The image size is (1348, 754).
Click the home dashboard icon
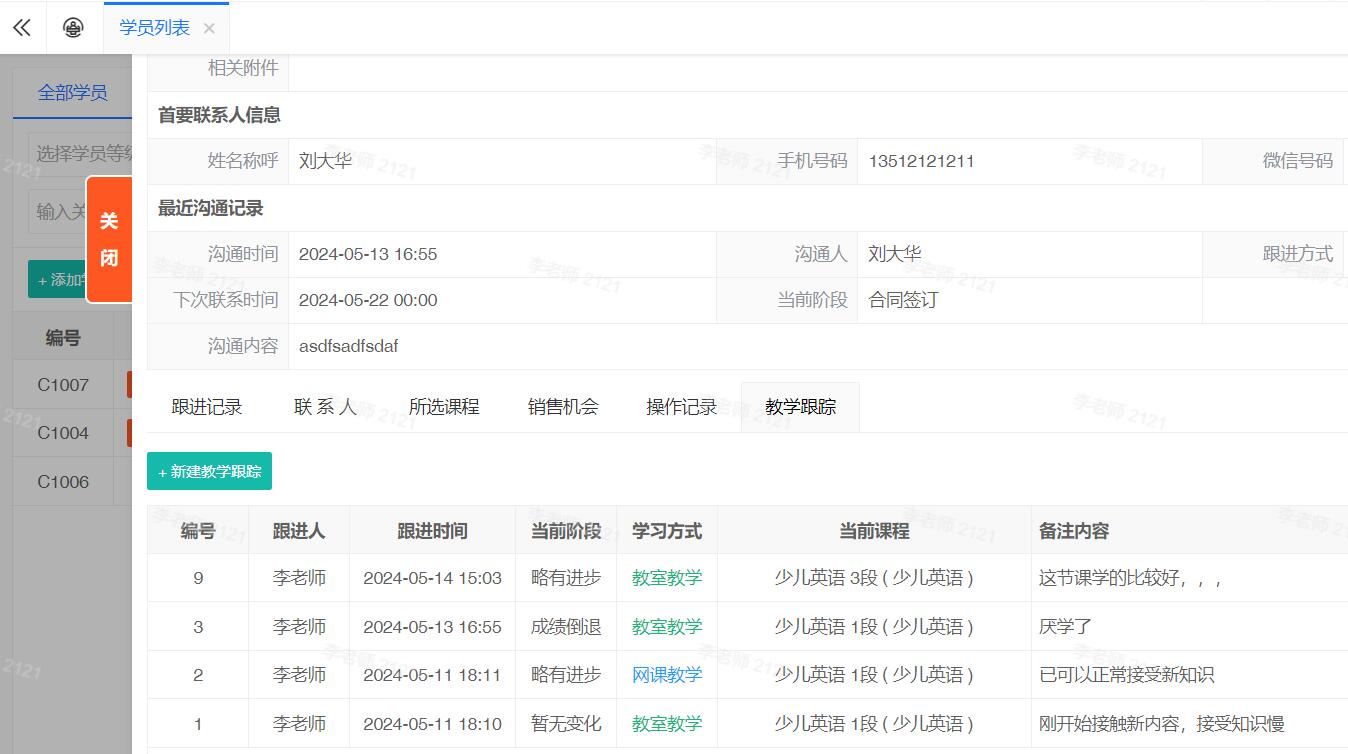(73, 28)
